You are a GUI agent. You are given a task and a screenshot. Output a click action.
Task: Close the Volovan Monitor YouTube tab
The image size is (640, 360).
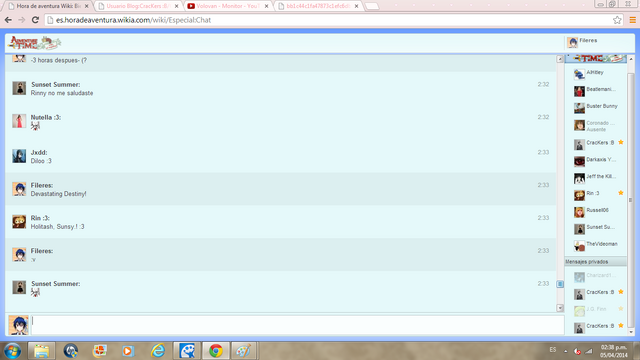click(267, 6)
